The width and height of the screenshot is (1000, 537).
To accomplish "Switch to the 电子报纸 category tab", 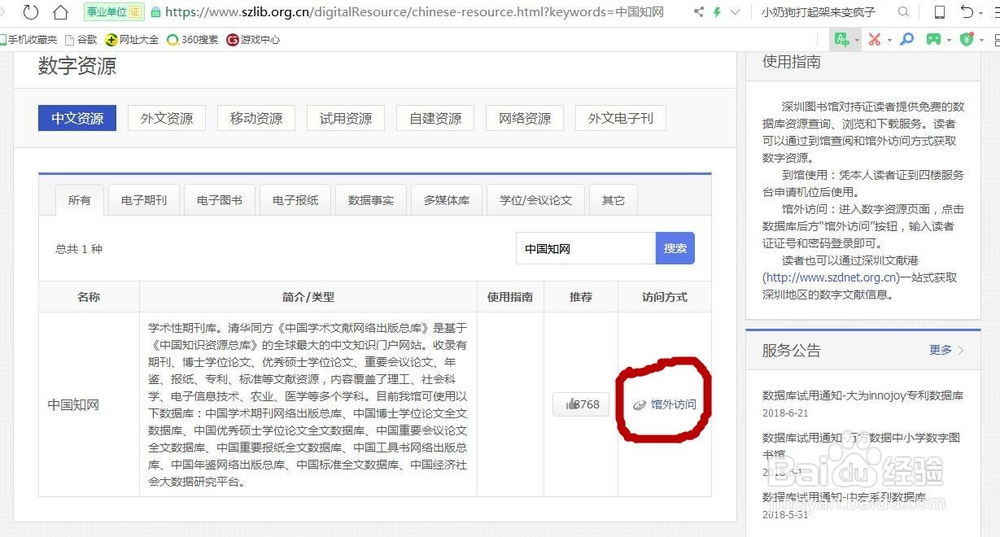I will click(295, 200).
